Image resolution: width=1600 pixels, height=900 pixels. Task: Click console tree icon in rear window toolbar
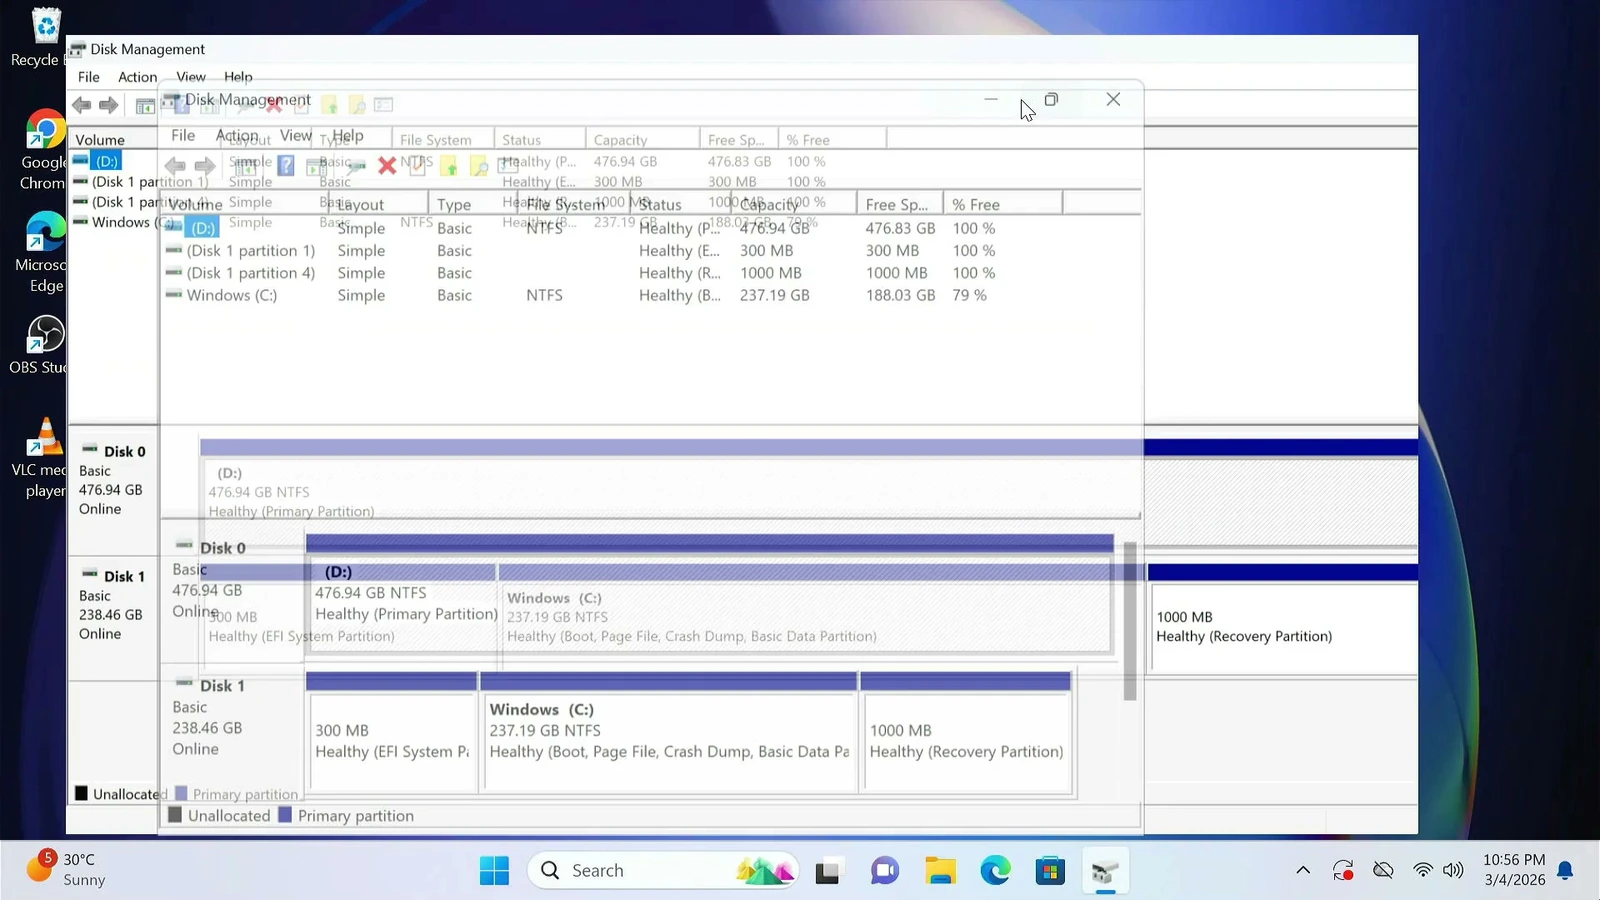click(145, 105)
